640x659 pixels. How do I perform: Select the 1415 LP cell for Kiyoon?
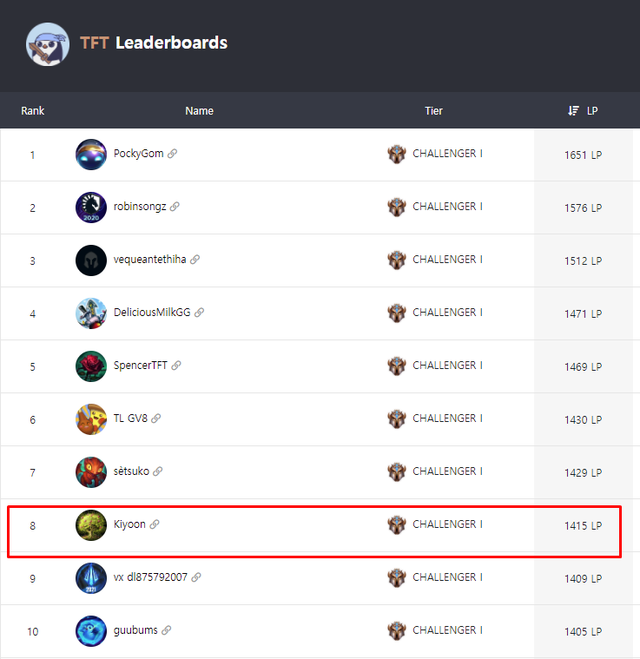tap(583, 526)
